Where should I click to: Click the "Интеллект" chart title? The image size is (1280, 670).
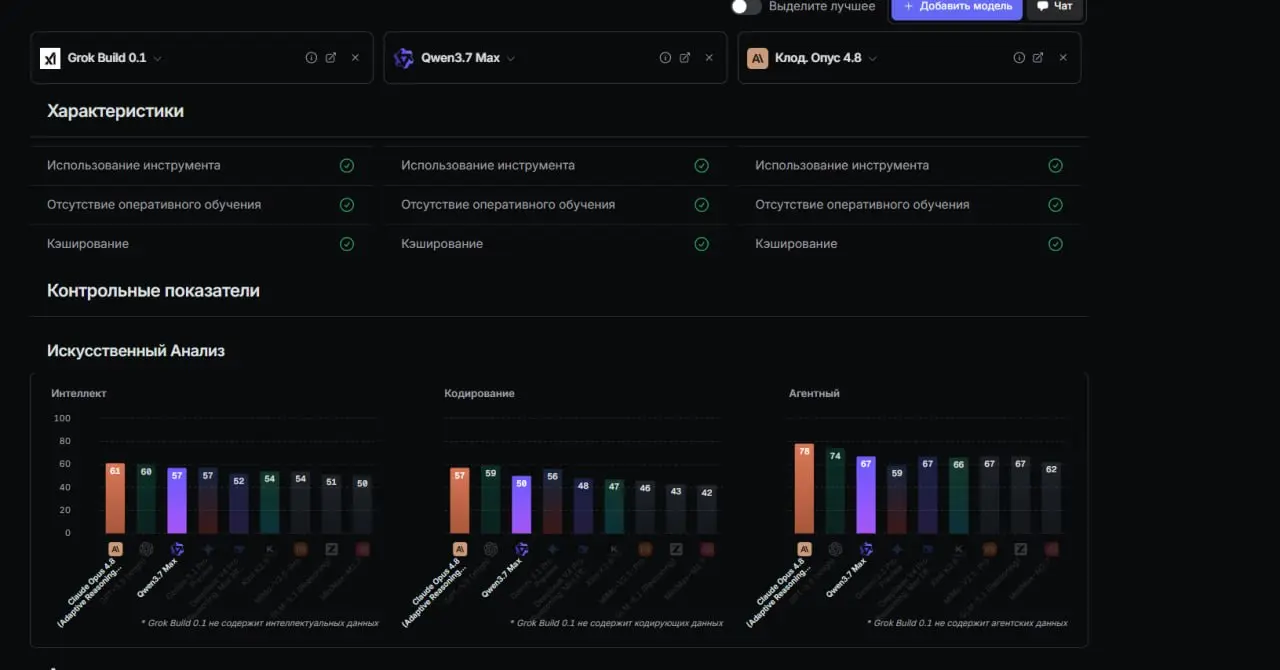(x=79, y=393)
